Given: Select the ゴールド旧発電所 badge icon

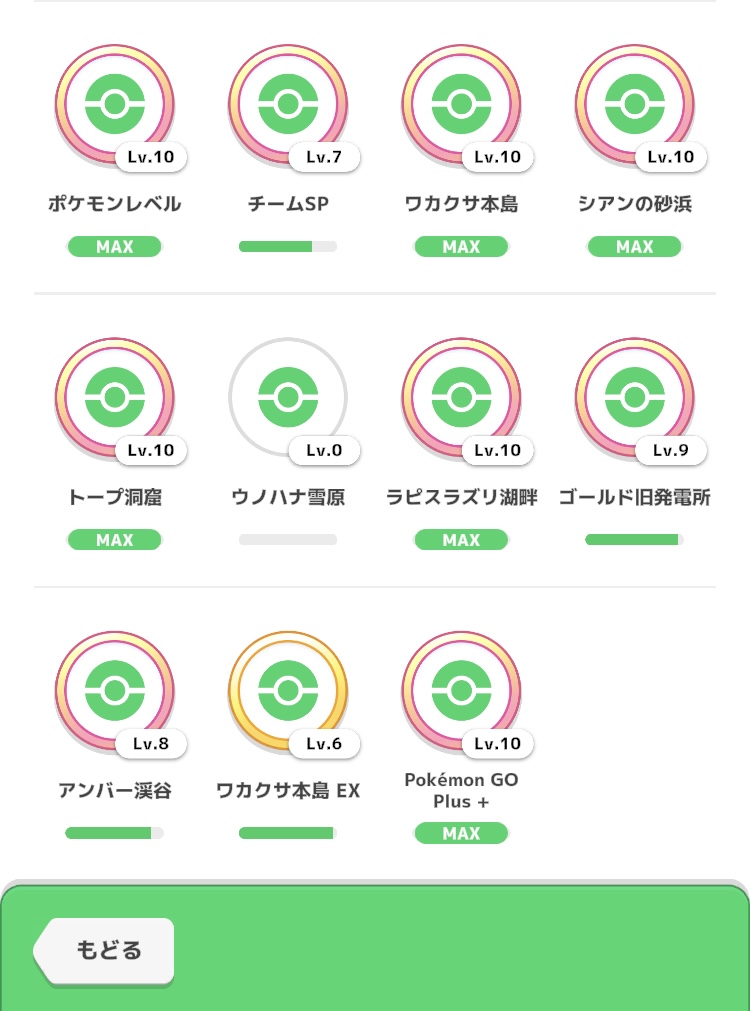Looking at the screenshot, I should coord(635,397).
